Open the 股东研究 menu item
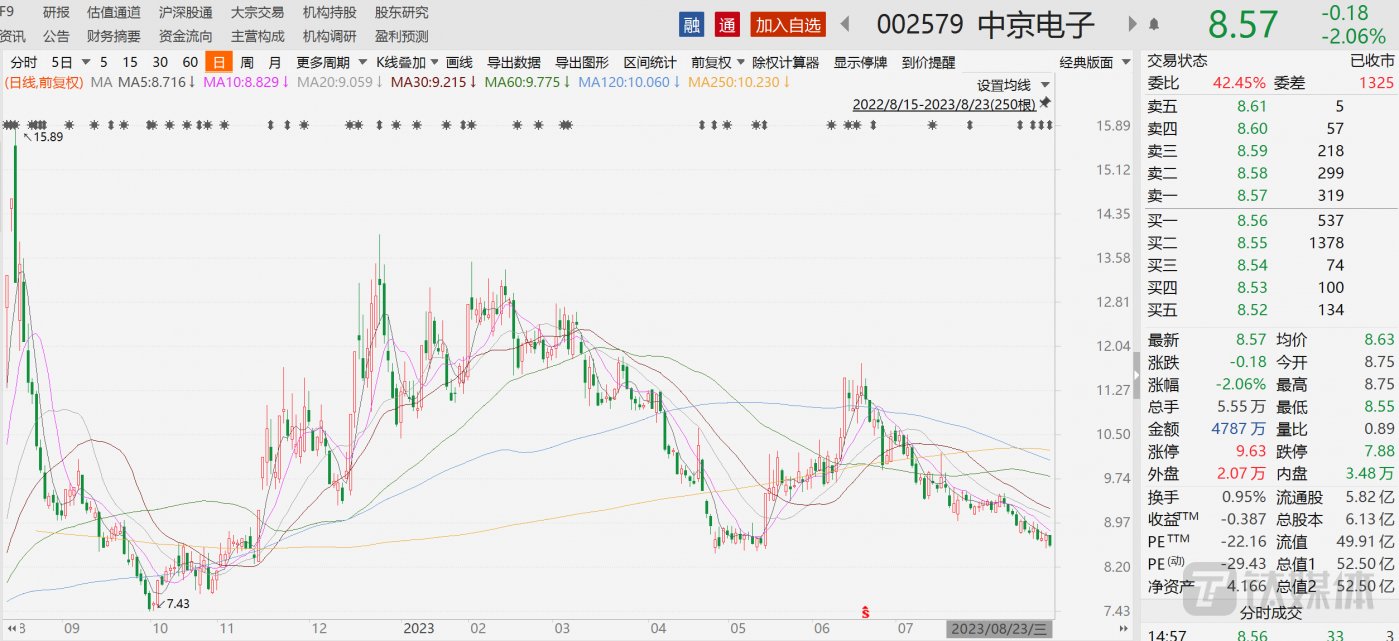1399x641 pixels. 402,12
